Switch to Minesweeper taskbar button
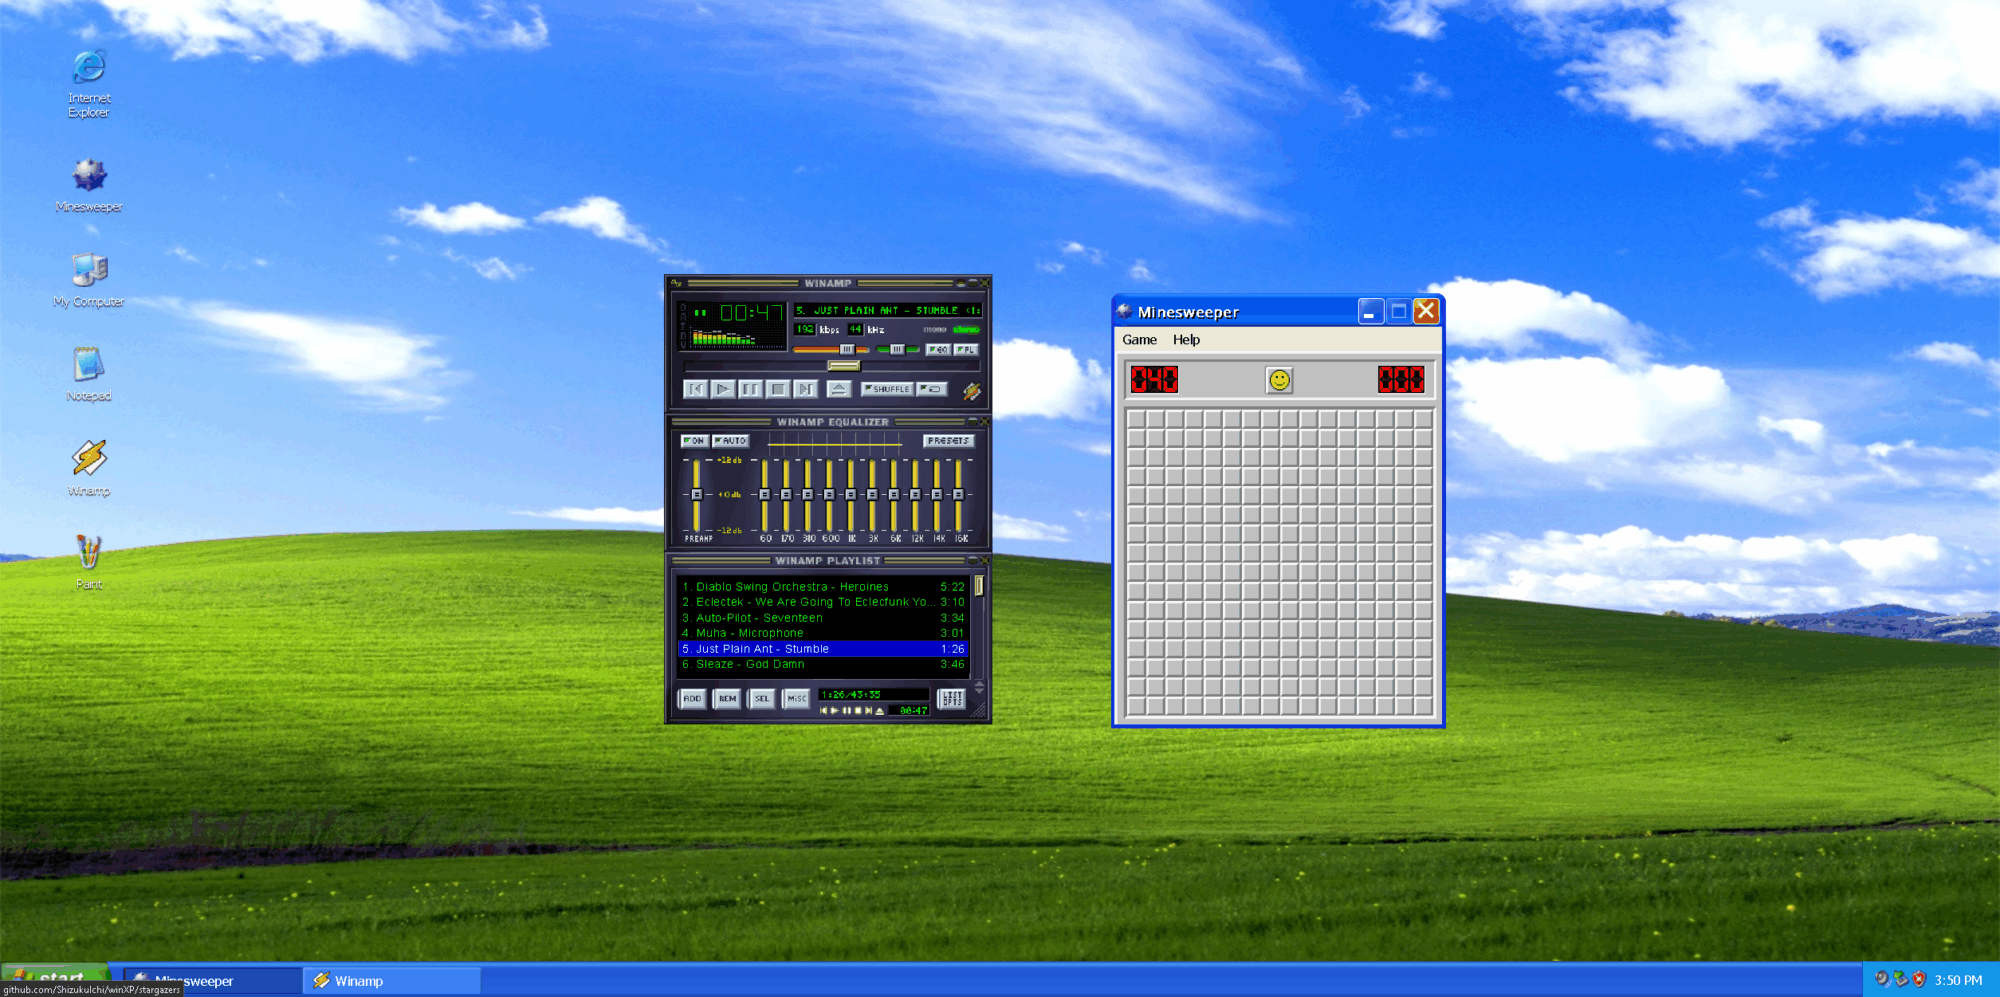The width and height of the screenshot is (2000, 997). [212, 981]
